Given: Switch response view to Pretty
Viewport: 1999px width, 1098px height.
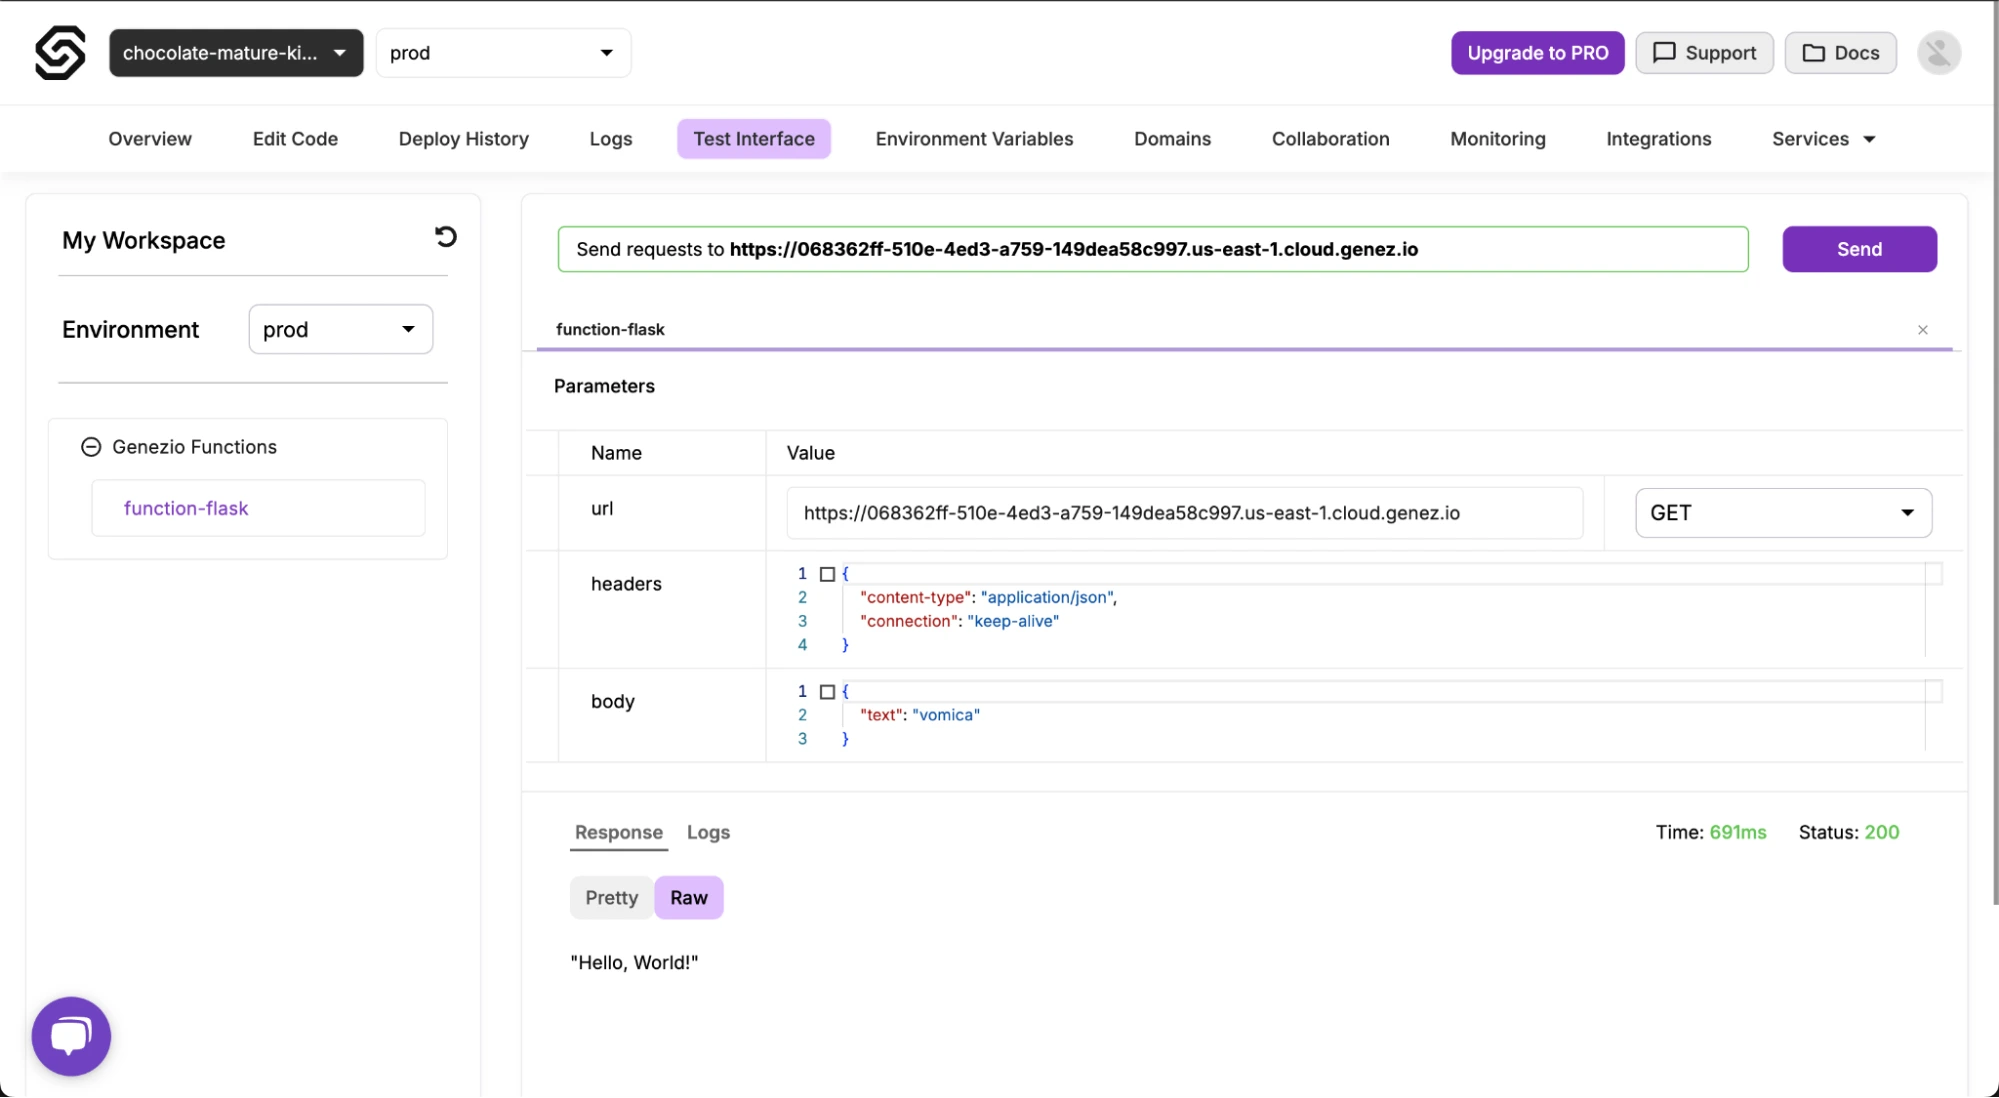Looking at the screenshot, I should (x=611, y=898).
